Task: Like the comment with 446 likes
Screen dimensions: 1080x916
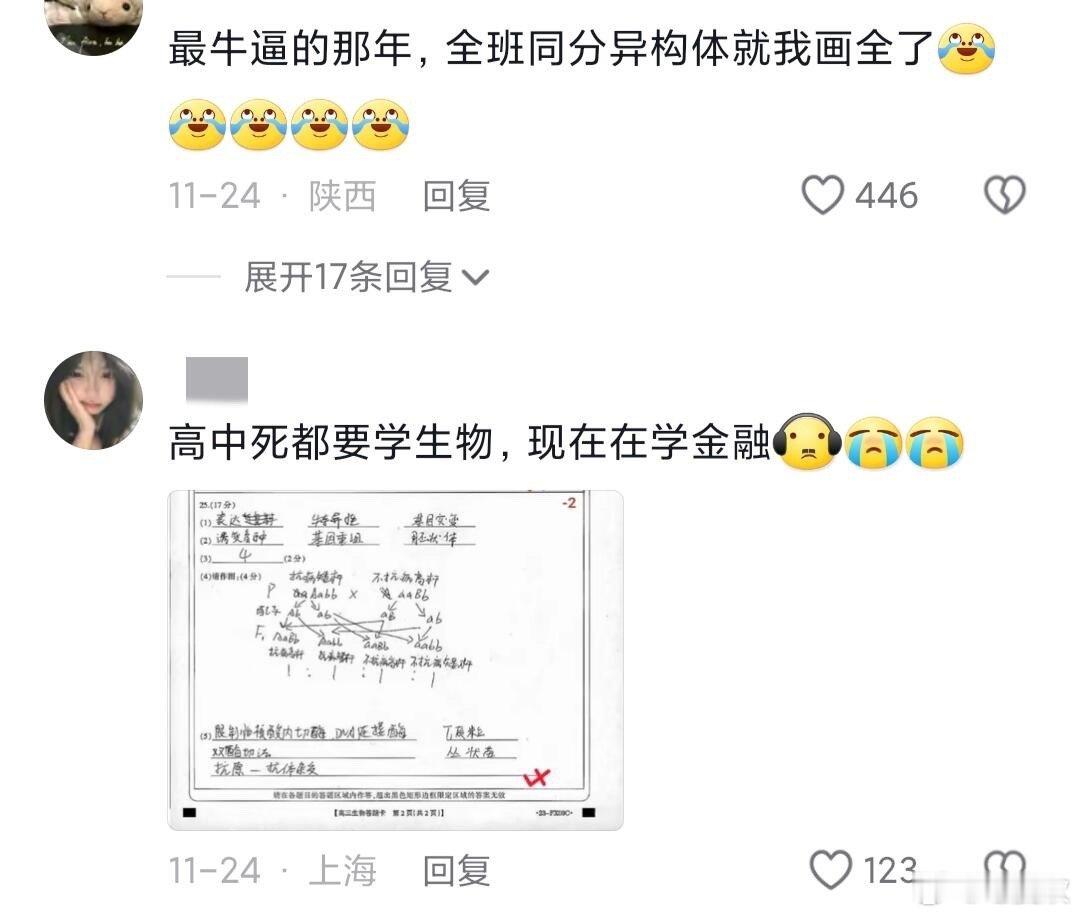Action: pos(822,195)
